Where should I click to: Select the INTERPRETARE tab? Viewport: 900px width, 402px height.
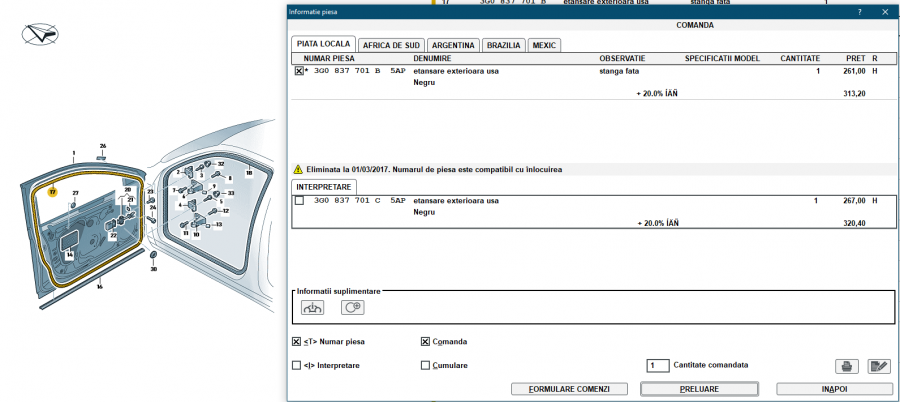324,187
